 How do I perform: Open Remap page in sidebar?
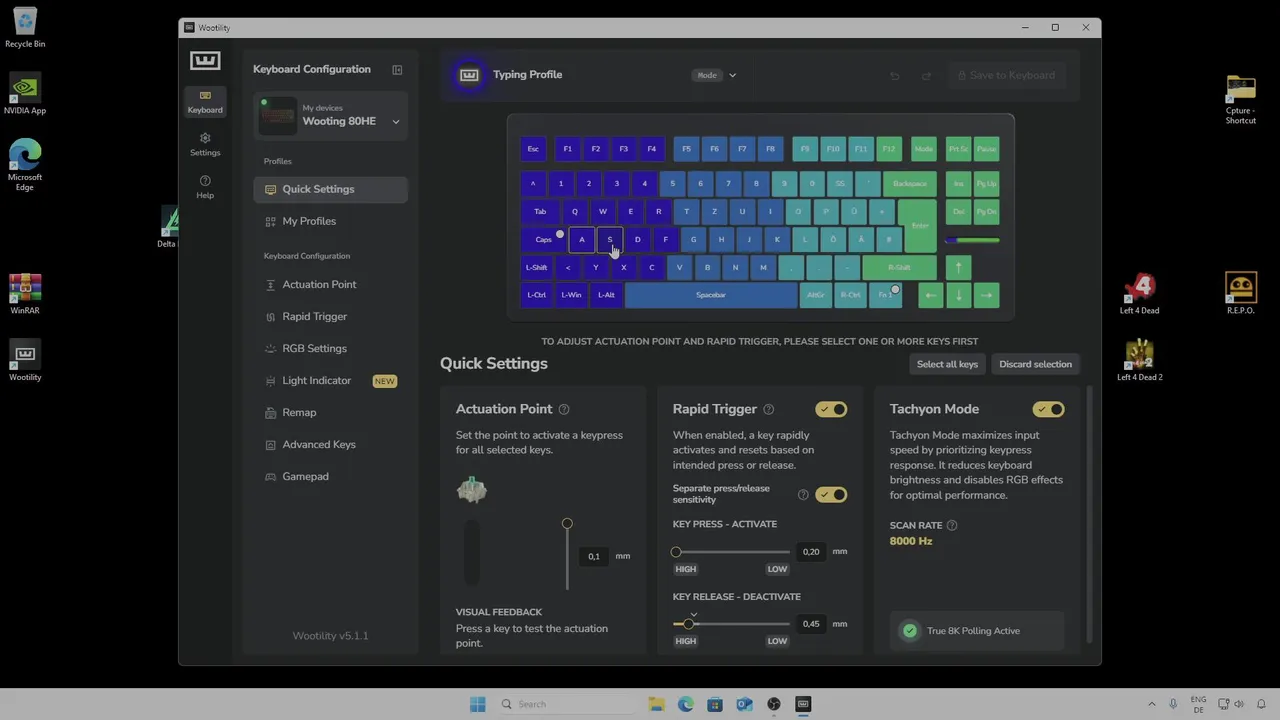[330, 413]
